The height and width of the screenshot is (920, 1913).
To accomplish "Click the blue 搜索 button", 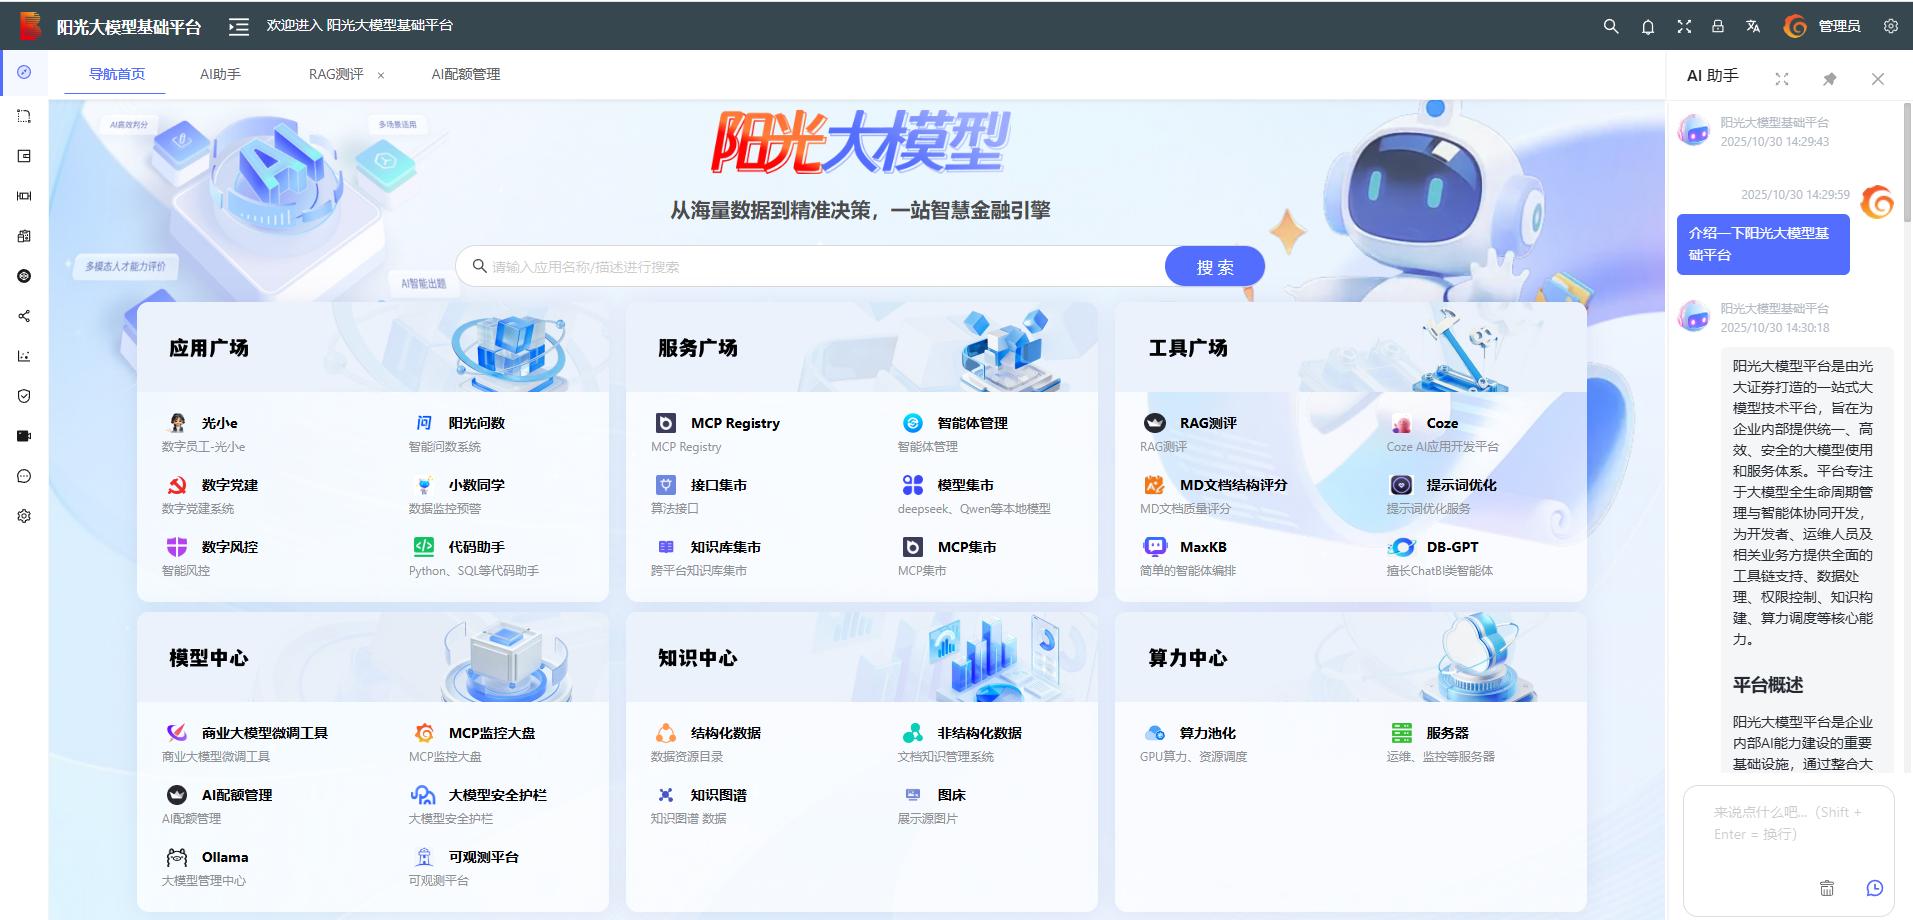I will pos(1215,267).
